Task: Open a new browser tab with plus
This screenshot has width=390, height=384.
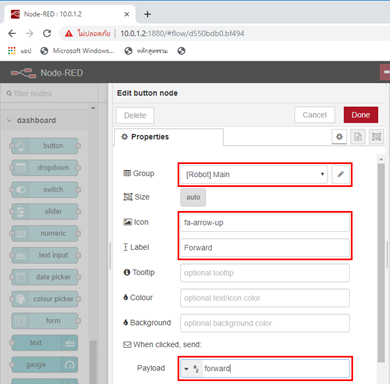Action: coord(147,14)
